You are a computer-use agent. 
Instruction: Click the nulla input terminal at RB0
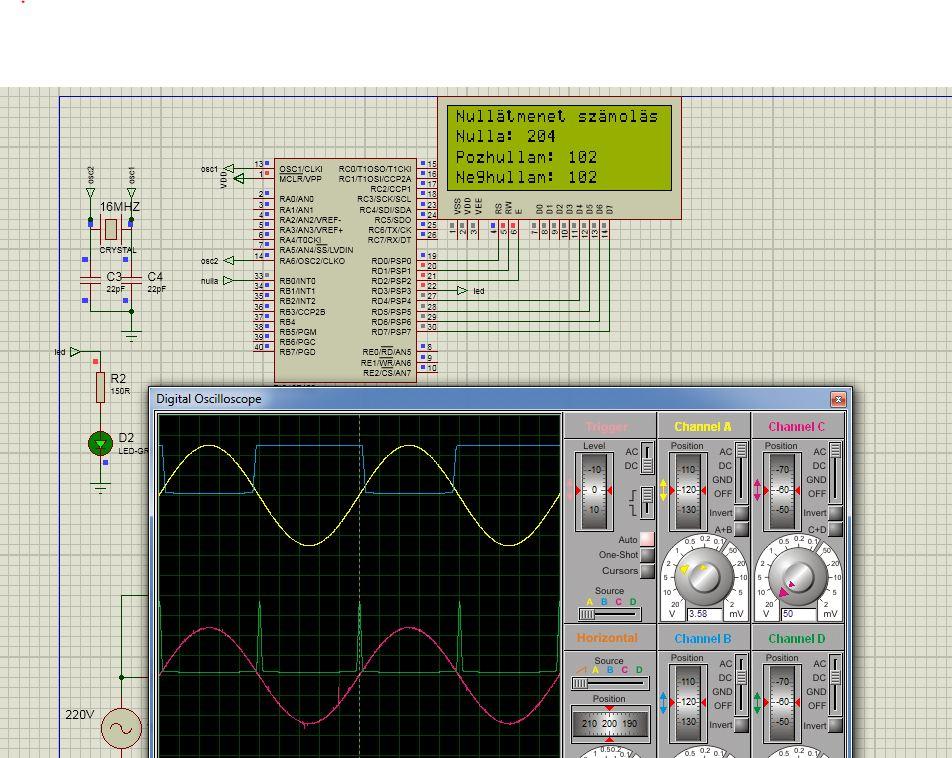(228, 281)
